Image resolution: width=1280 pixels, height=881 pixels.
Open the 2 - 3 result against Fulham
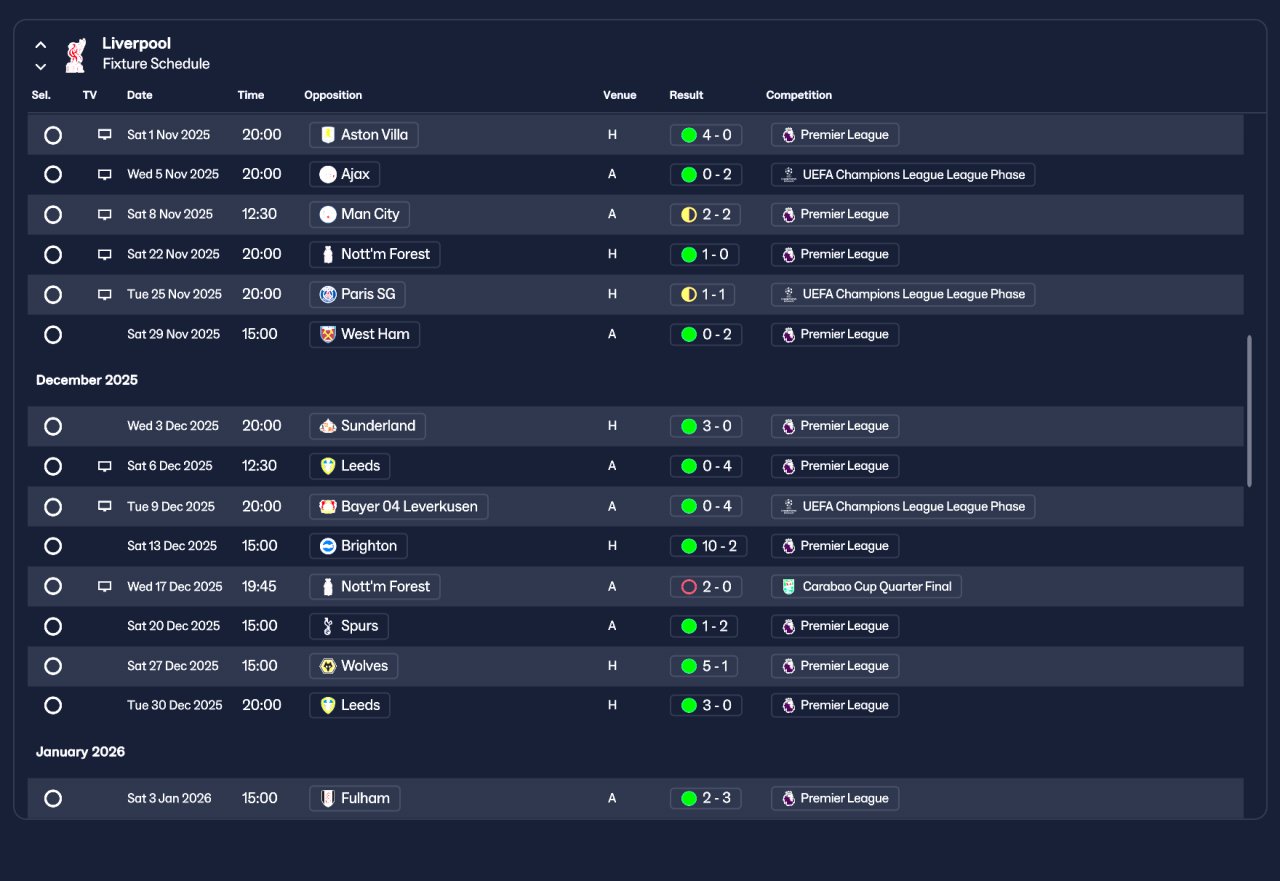point(706,798)
